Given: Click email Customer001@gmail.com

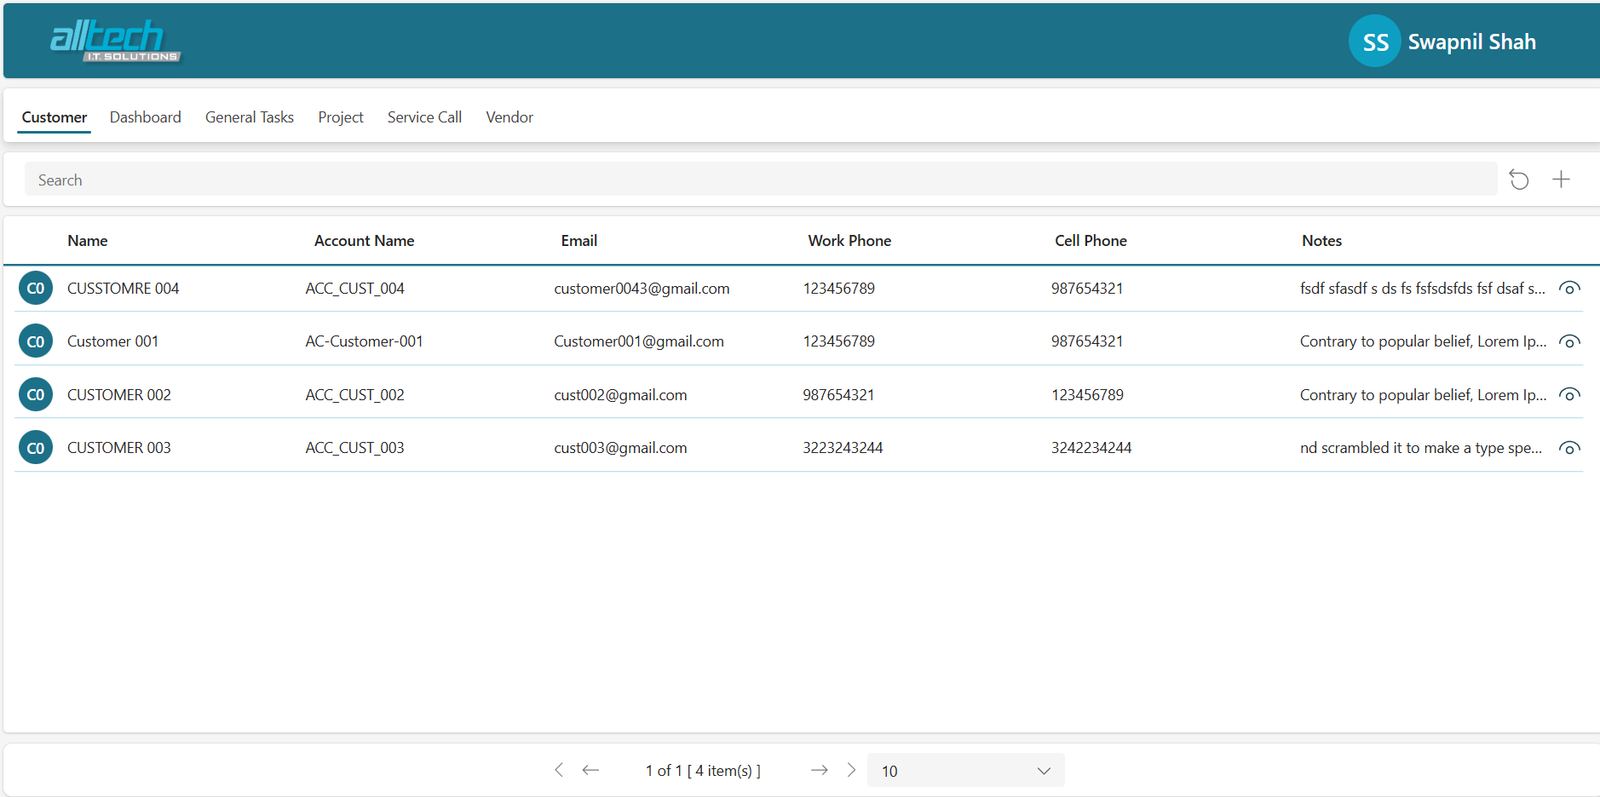Looking at the screenshot, I should point(639,341).
